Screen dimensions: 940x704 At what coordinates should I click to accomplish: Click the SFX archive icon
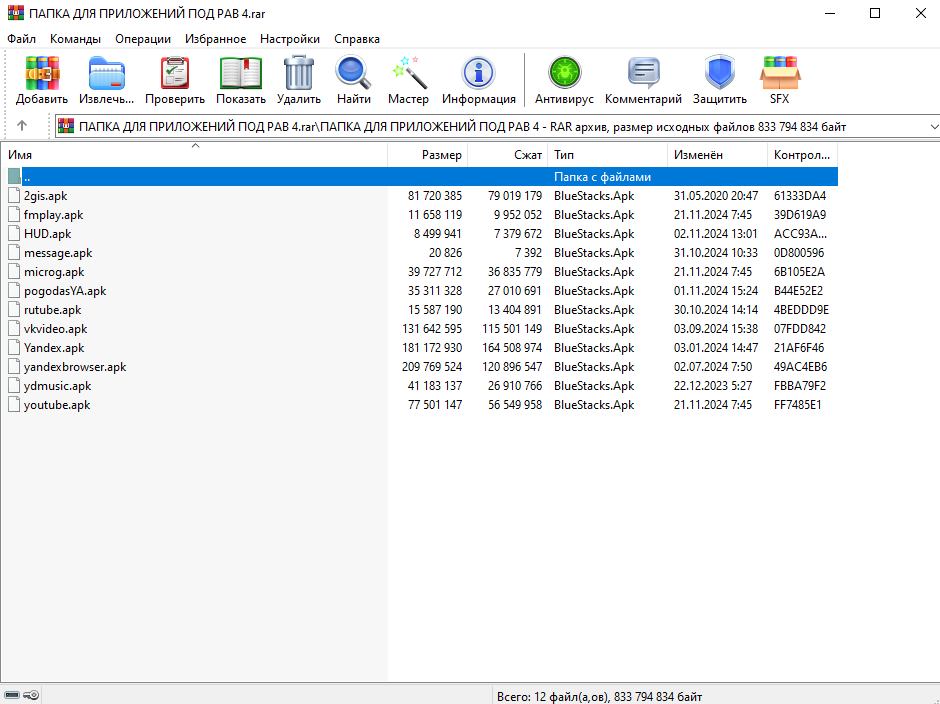pos(780,73)
